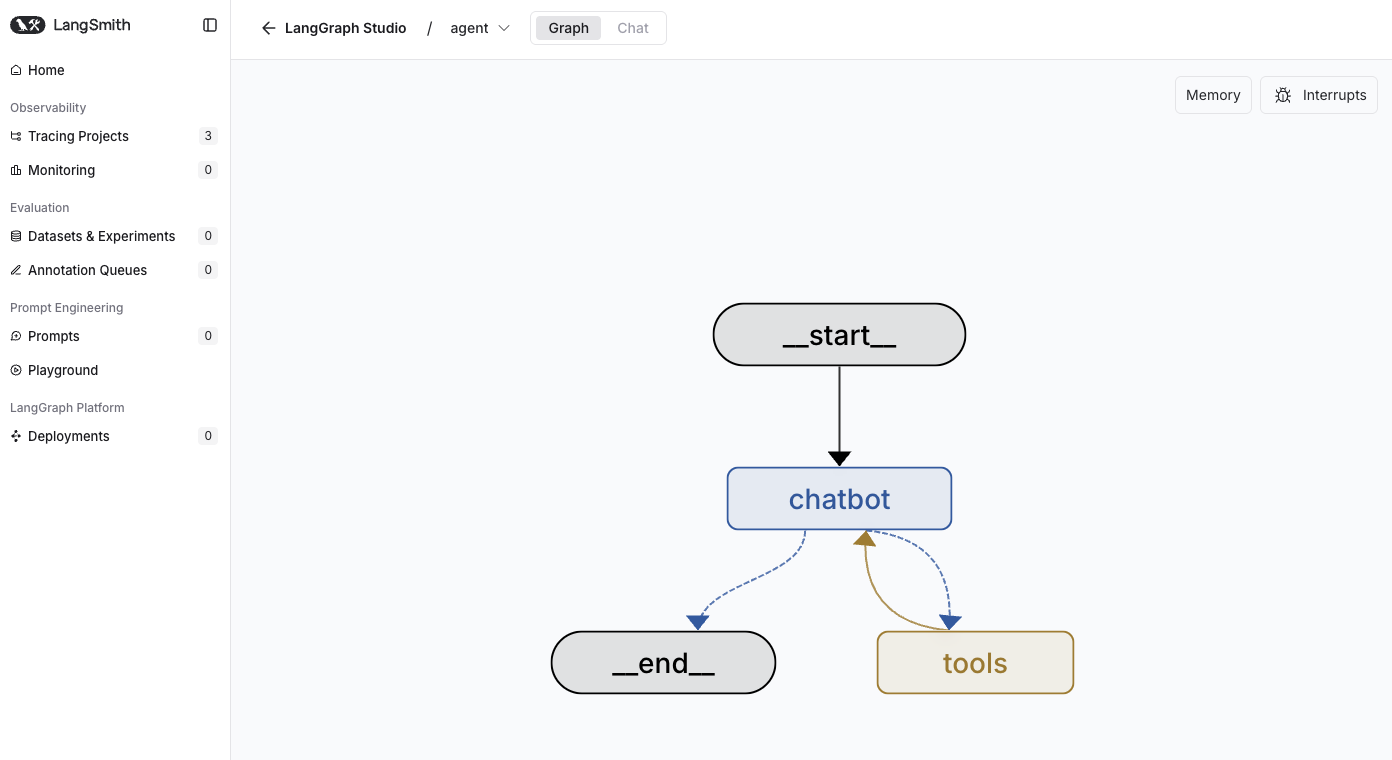Click the Deployments icon

pyautogui.click(x=15, y=436)
